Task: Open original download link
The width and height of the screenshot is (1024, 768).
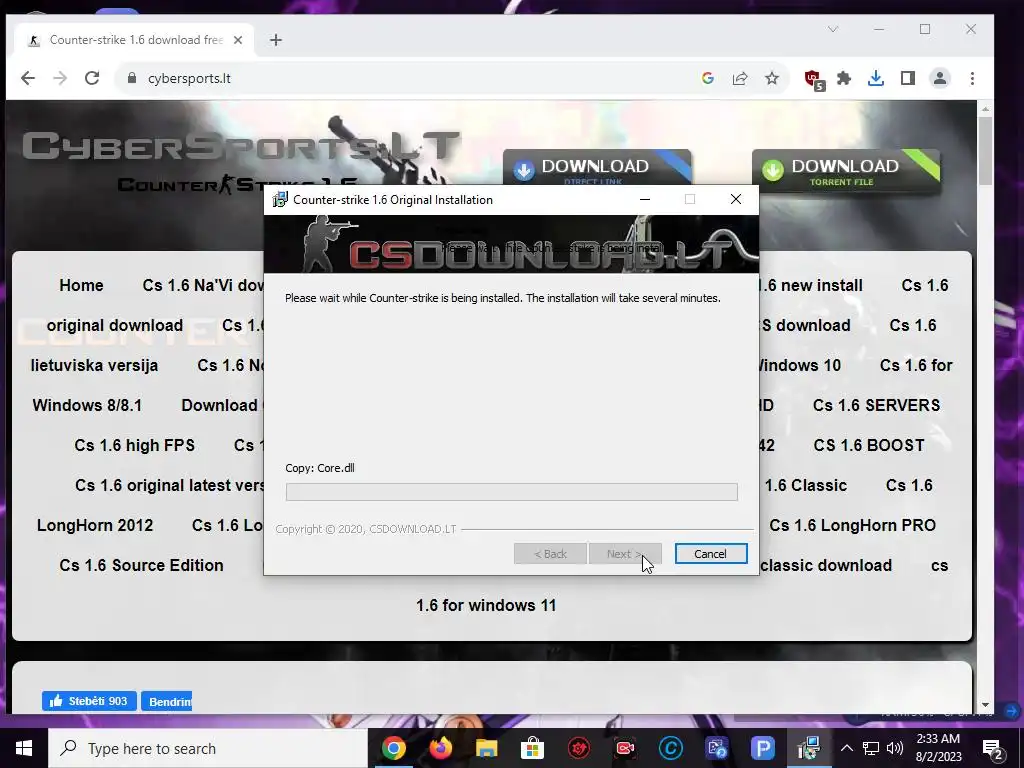Action: [114, 325]
